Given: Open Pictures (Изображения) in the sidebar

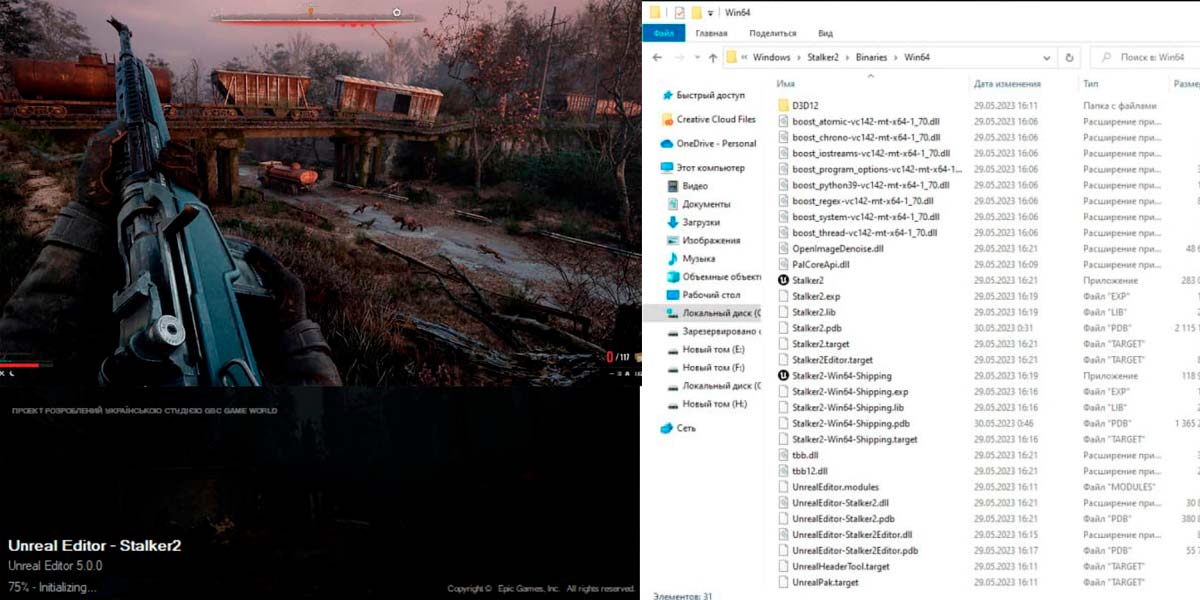Looking at the screenshot, I should (703, 240).
